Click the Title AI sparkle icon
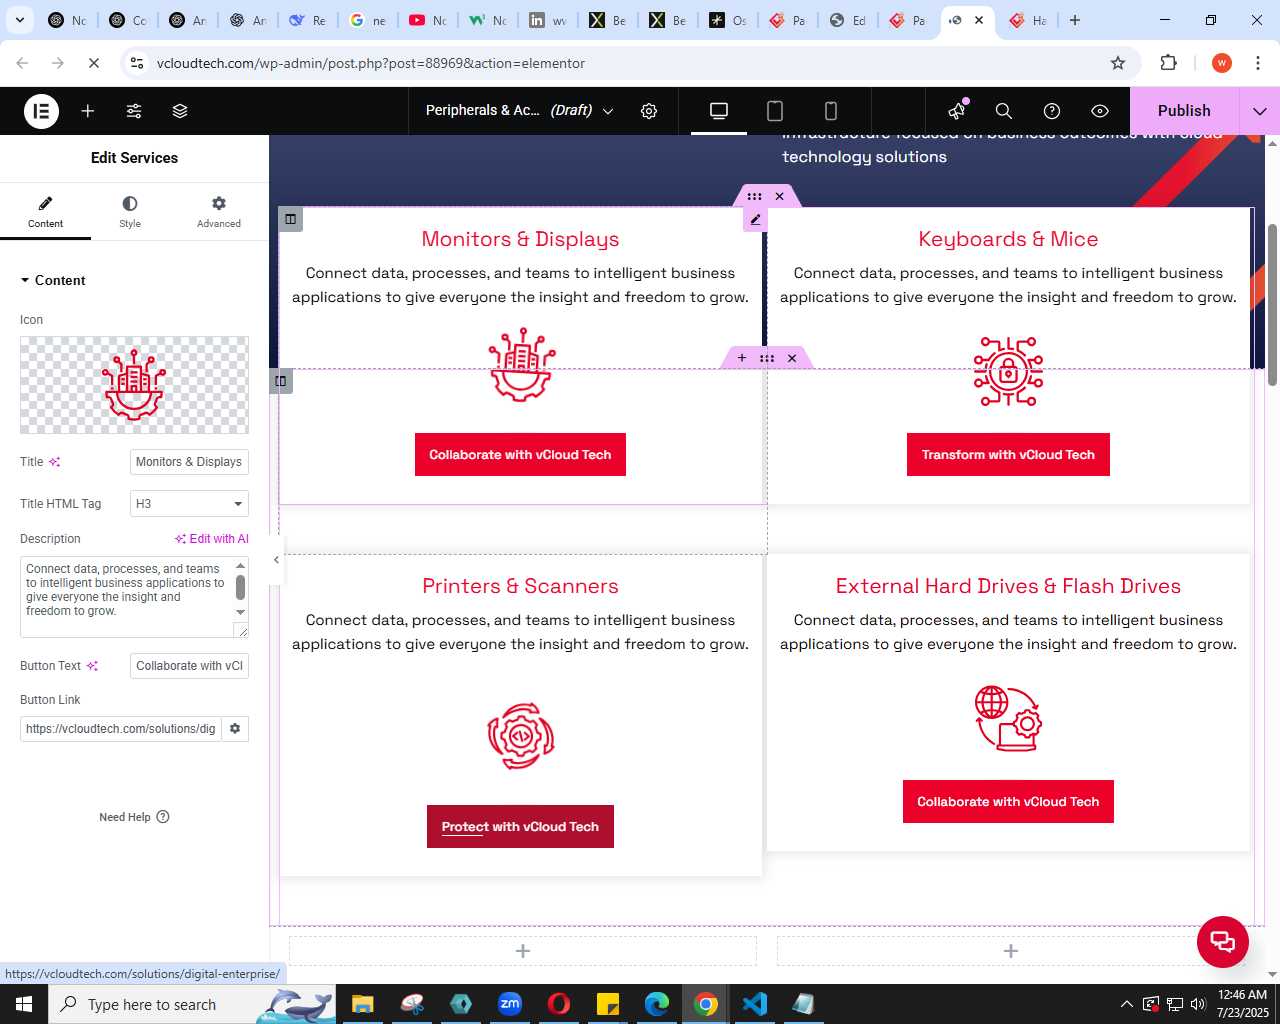This screenshot has height=1024, width=1280. [x=55, y=462]
